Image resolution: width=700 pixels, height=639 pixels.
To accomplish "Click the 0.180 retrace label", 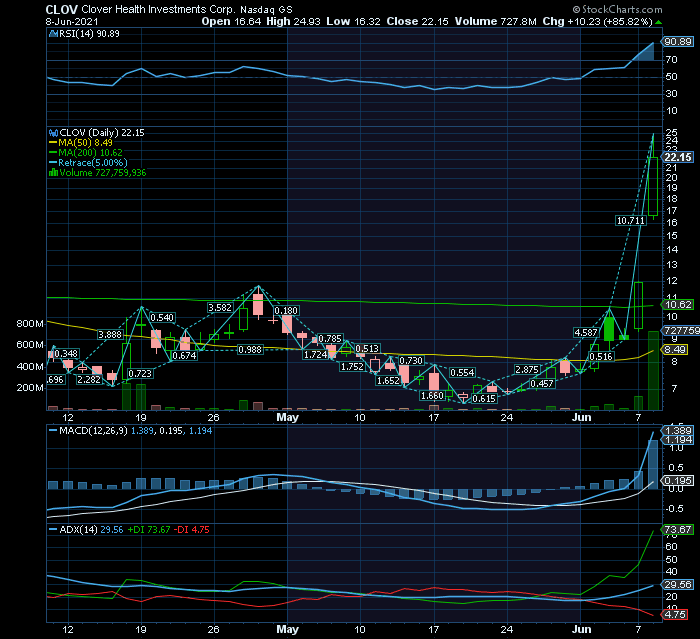I will pos(286,310).
